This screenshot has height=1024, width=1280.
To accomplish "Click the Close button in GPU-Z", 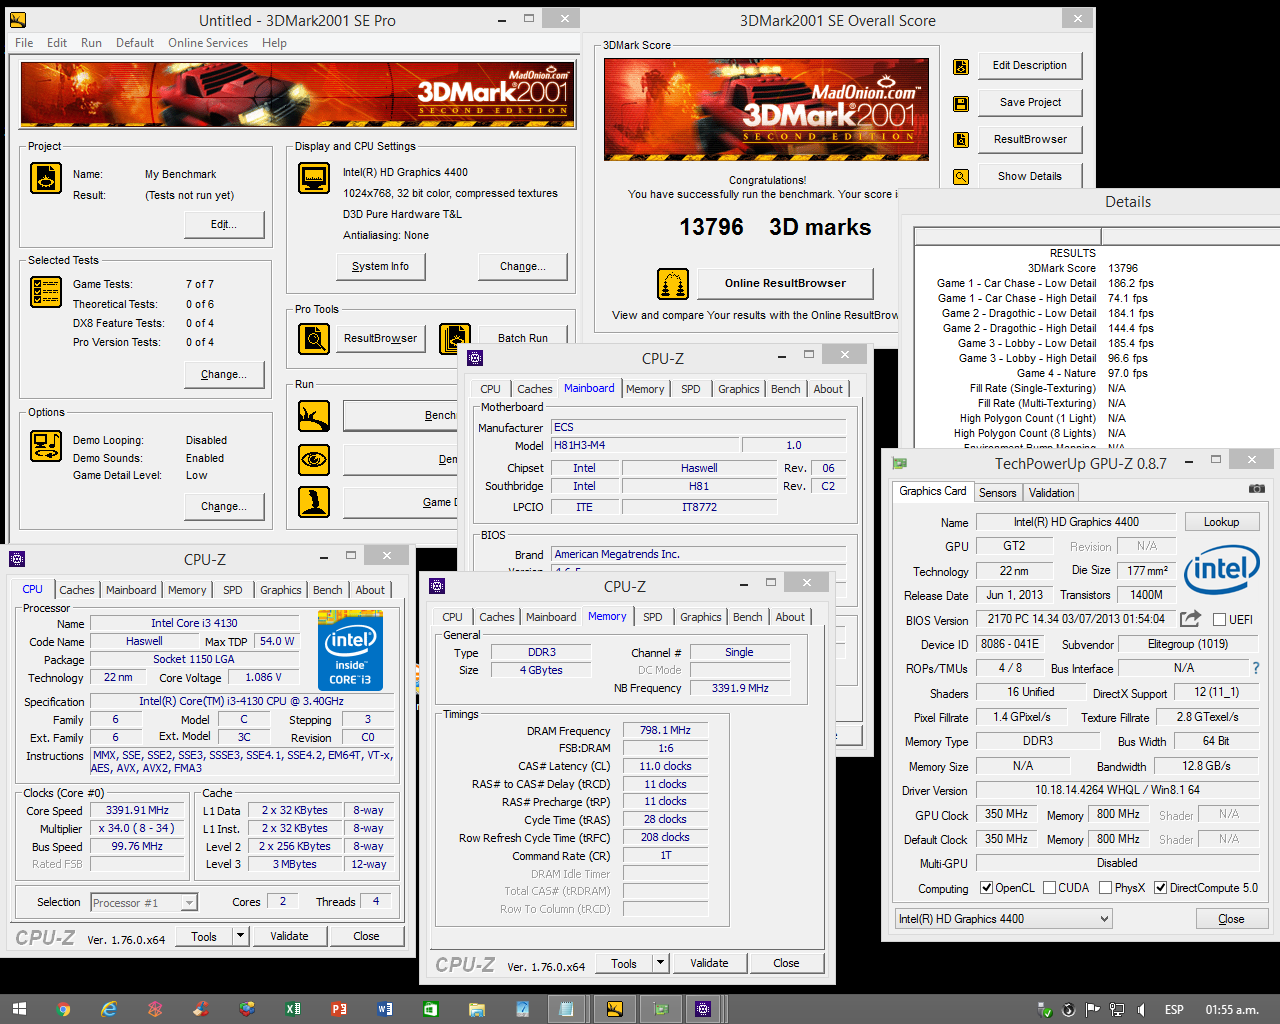I will tap(1231, 920).
